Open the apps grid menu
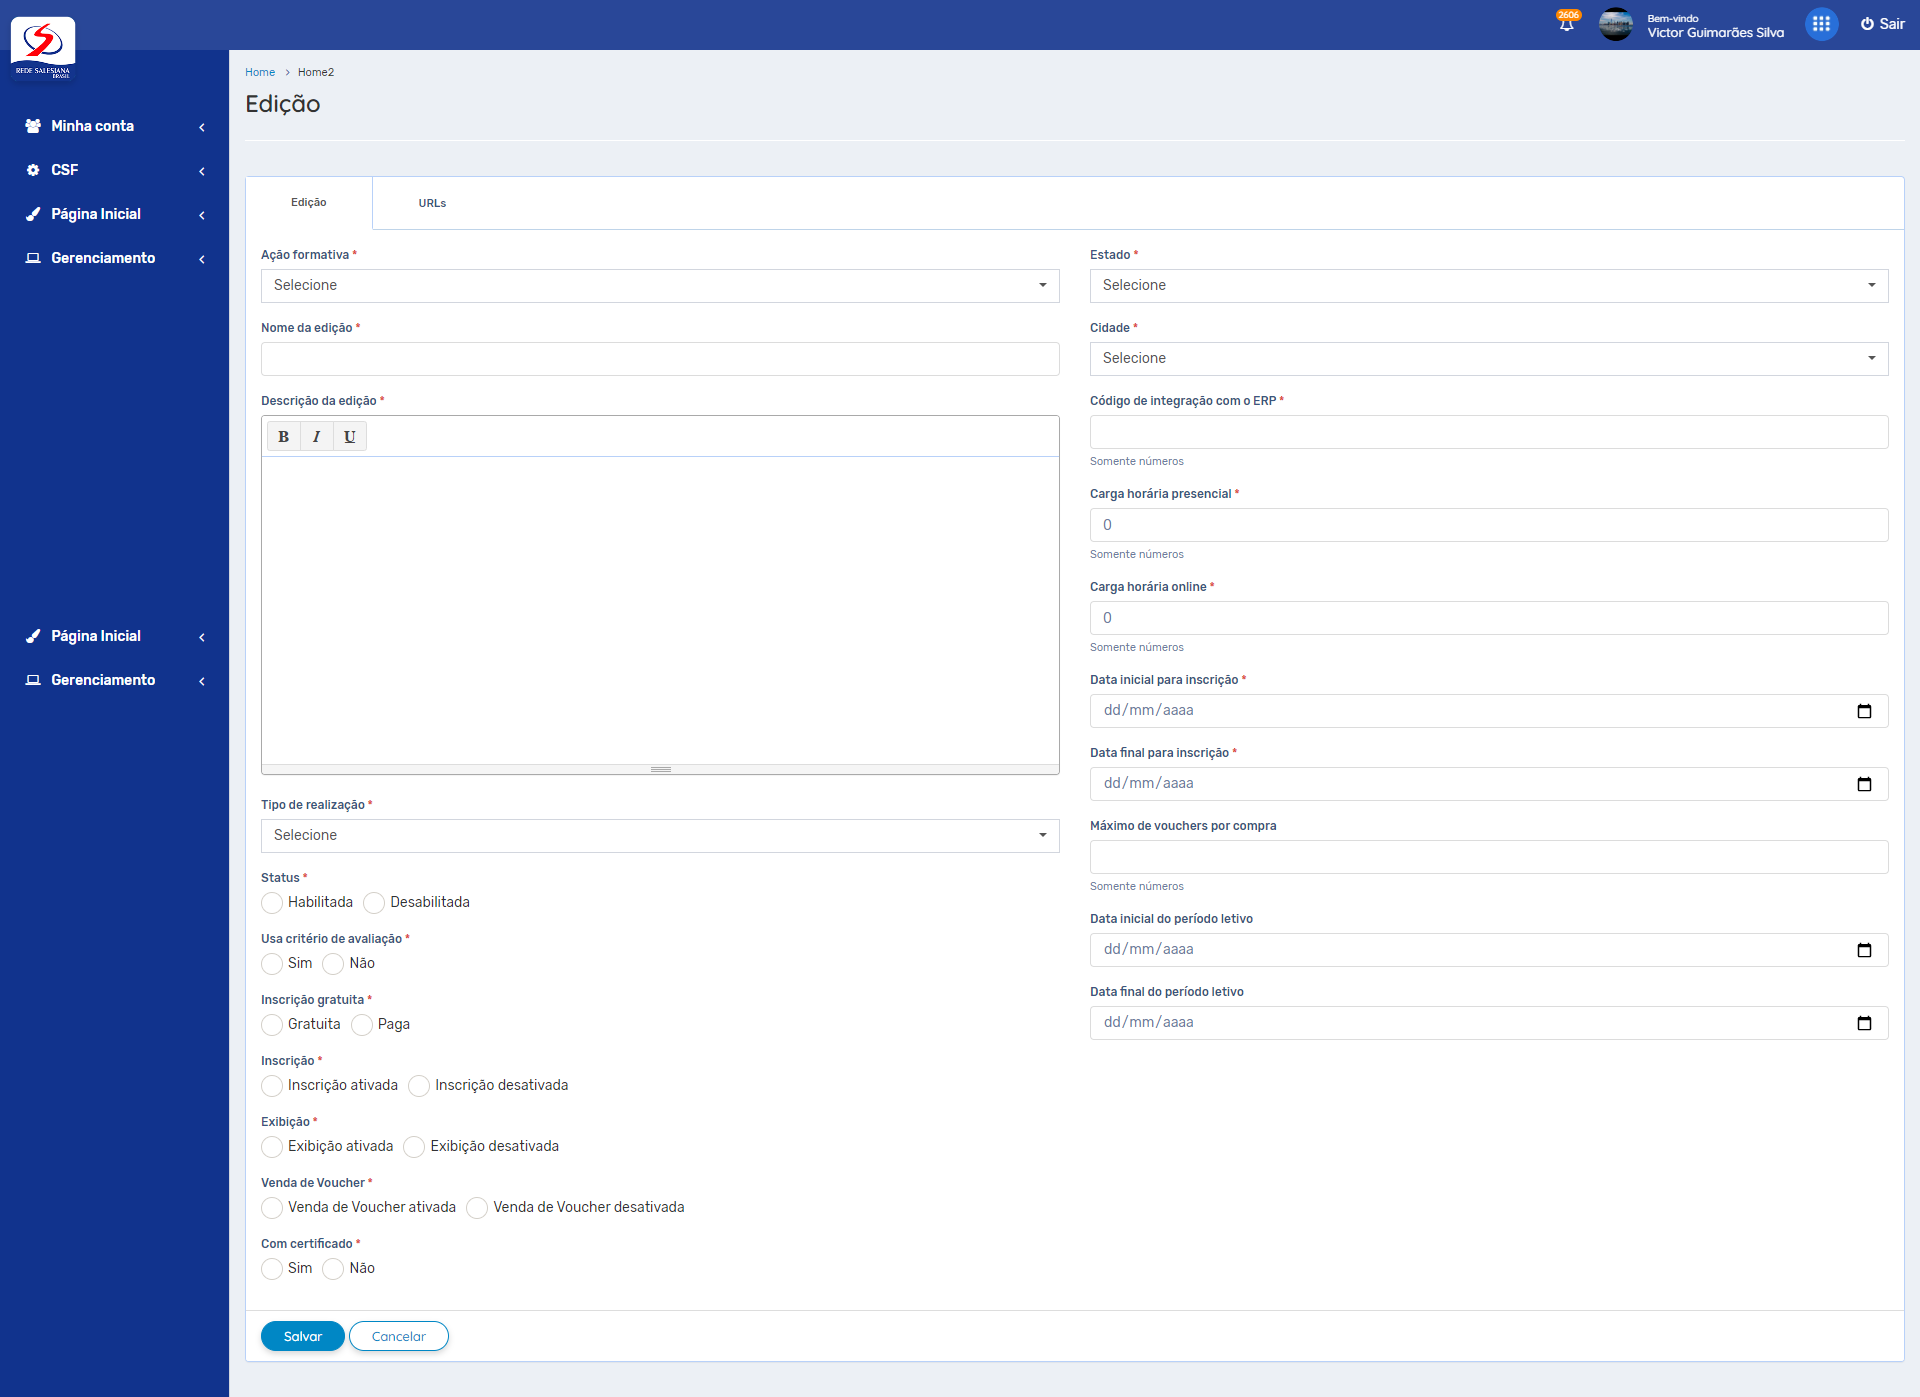Viewport: 1920px width, 1397px height. (x=1821, y=23)
